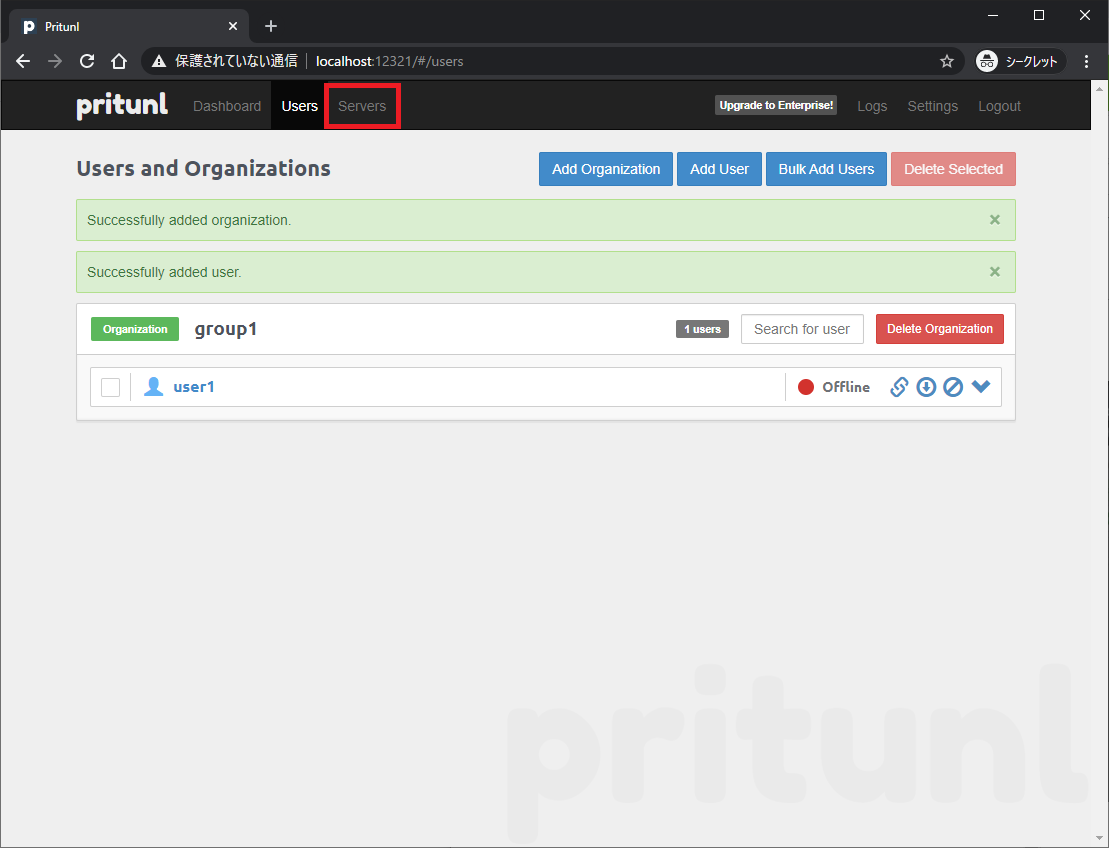Download user1 profile

coord(926,387)
